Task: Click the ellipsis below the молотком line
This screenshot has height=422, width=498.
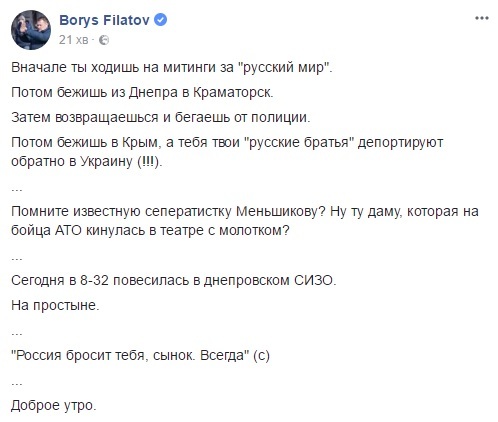Action: click(17, 258)
